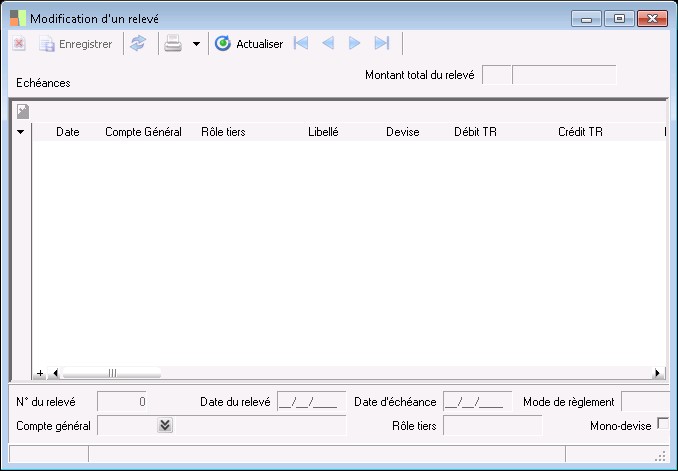The image size is (678, 471).
Task: Click the Actualiser refresh button
Action: (249, 44)
